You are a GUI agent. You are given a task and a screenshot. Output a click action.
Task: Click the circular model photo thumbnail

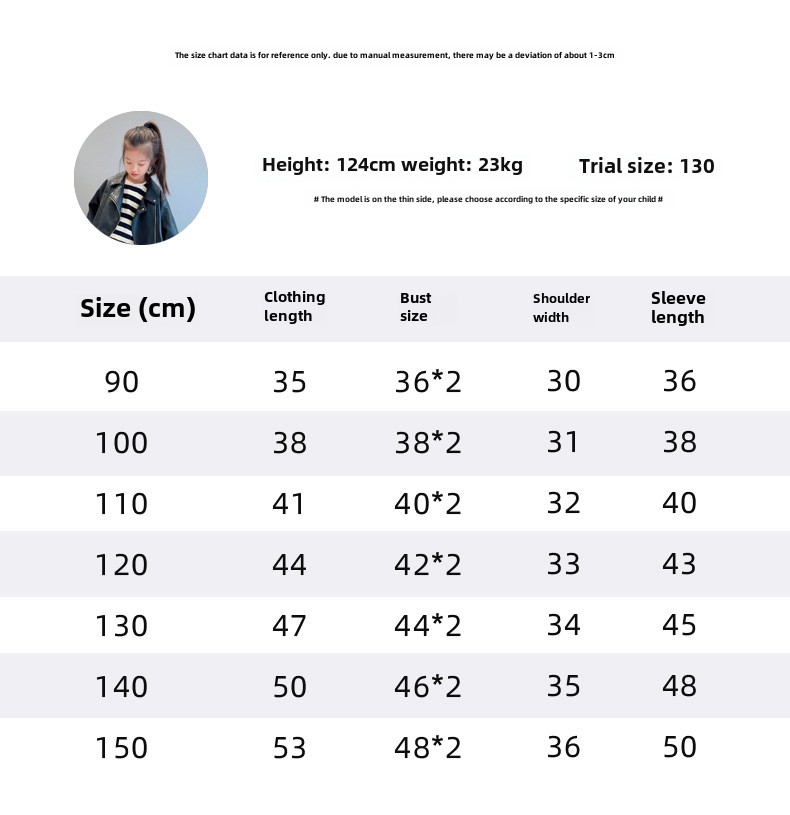[141, 178]
